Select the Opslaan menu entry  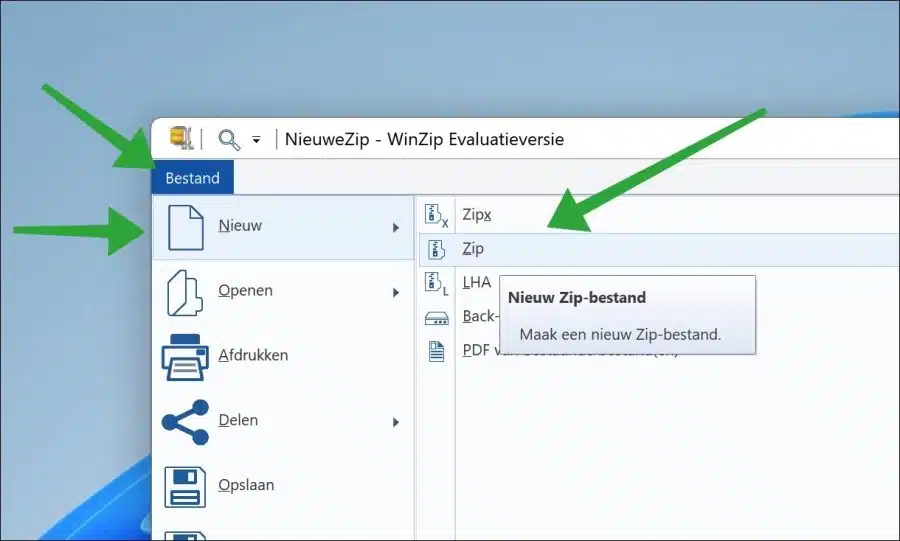[x=283, y=485]
